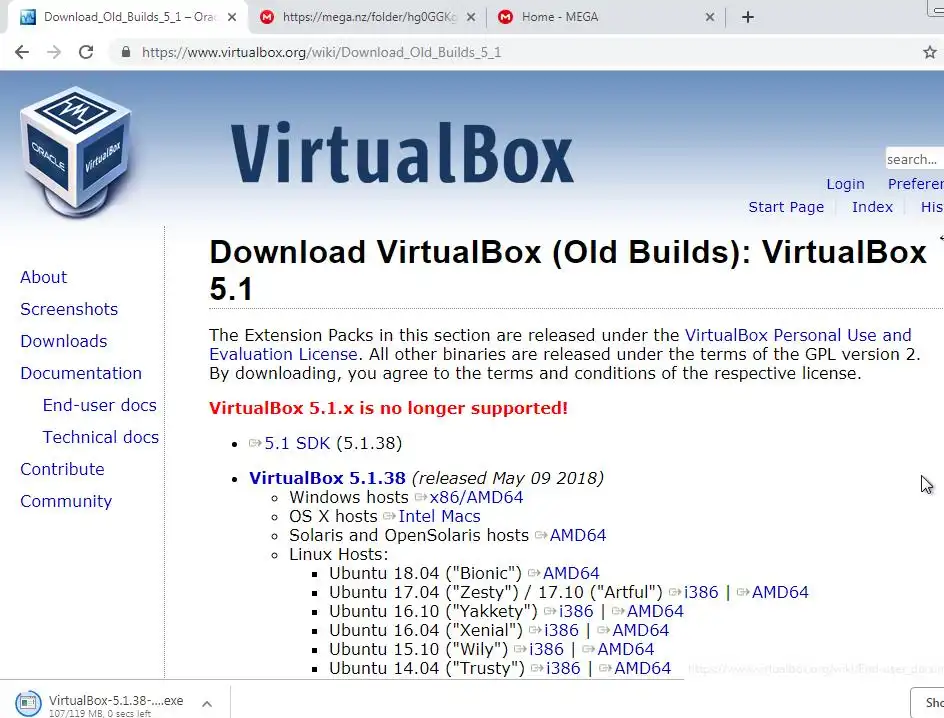Download Ubuntu 16.10 Yakkety i386 package

576,611
